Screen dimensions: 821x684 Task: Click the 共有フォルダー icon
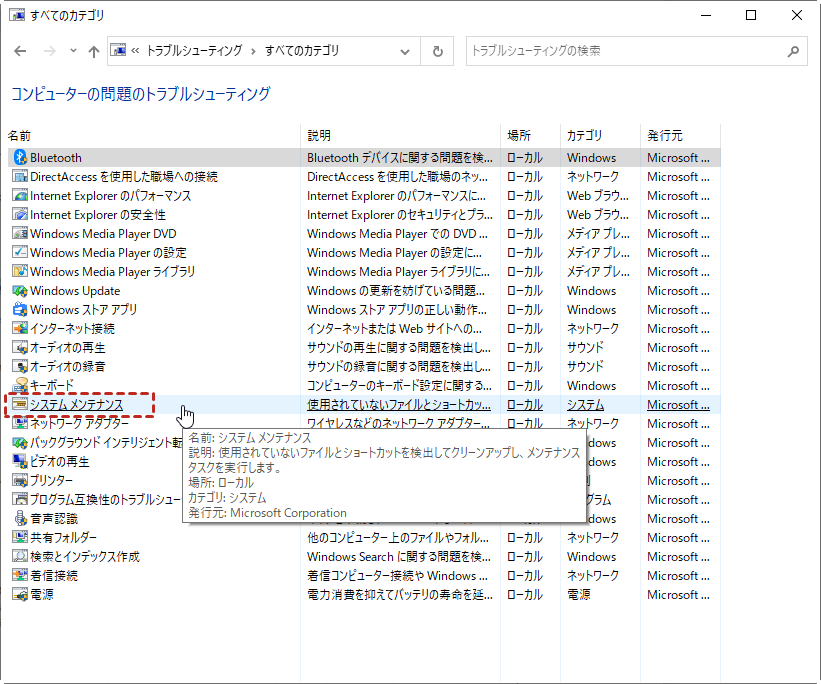pos(20,537)
